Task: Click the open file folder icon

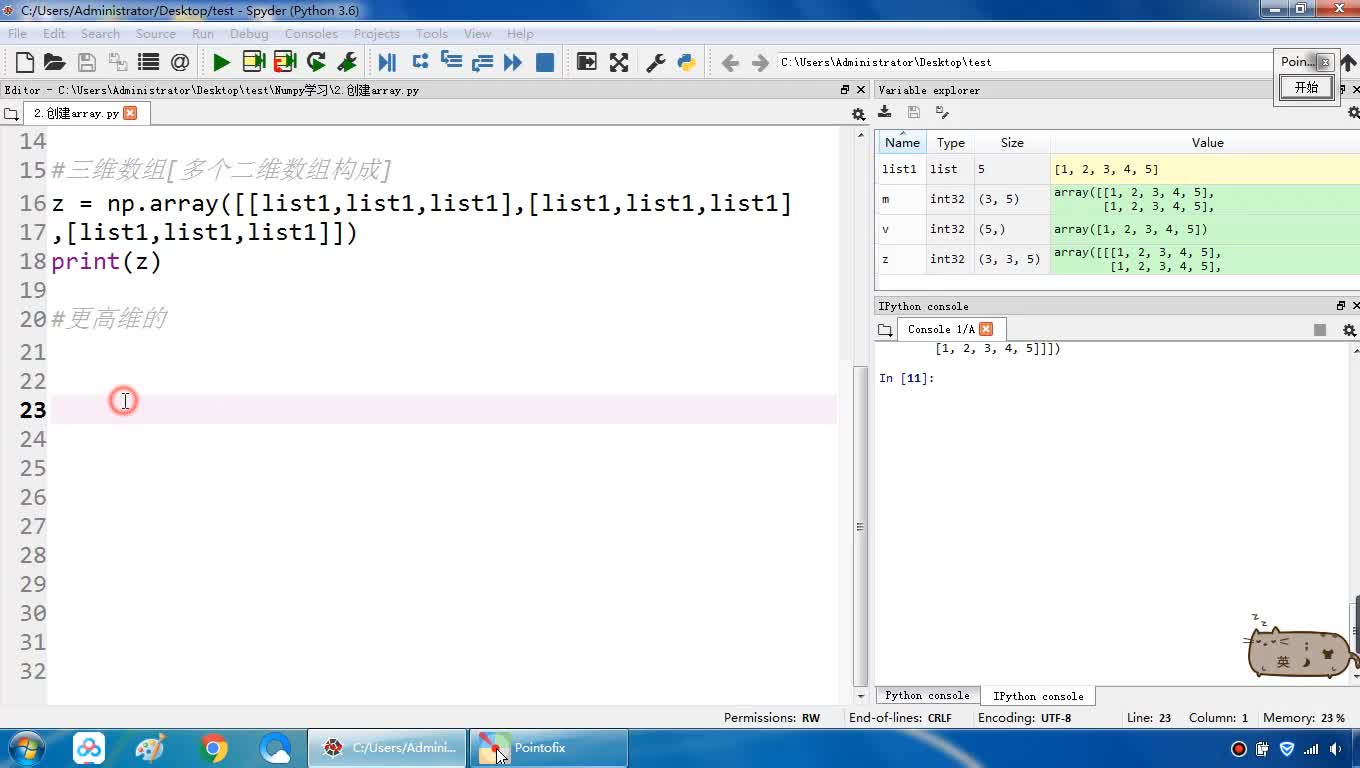Action: pyautogui.click(x=55, y=62)
